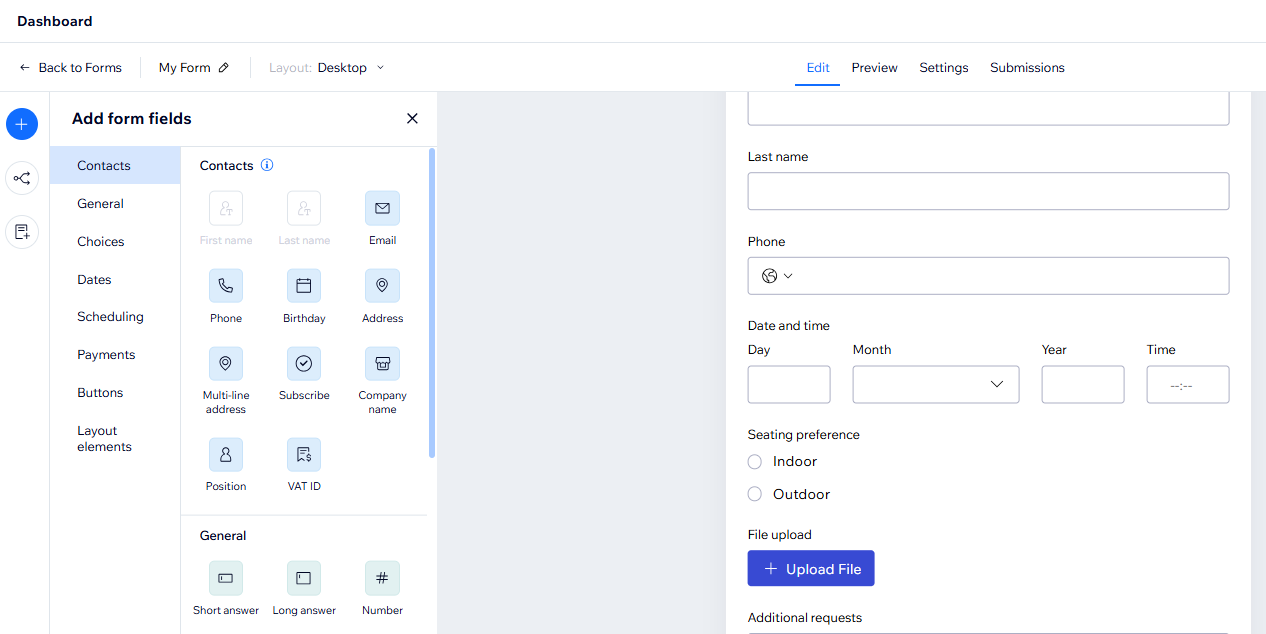Image resolution: width=1266 pixels, height=634 pixels.
Task: Add the Position field
Action: click(226, 455)
